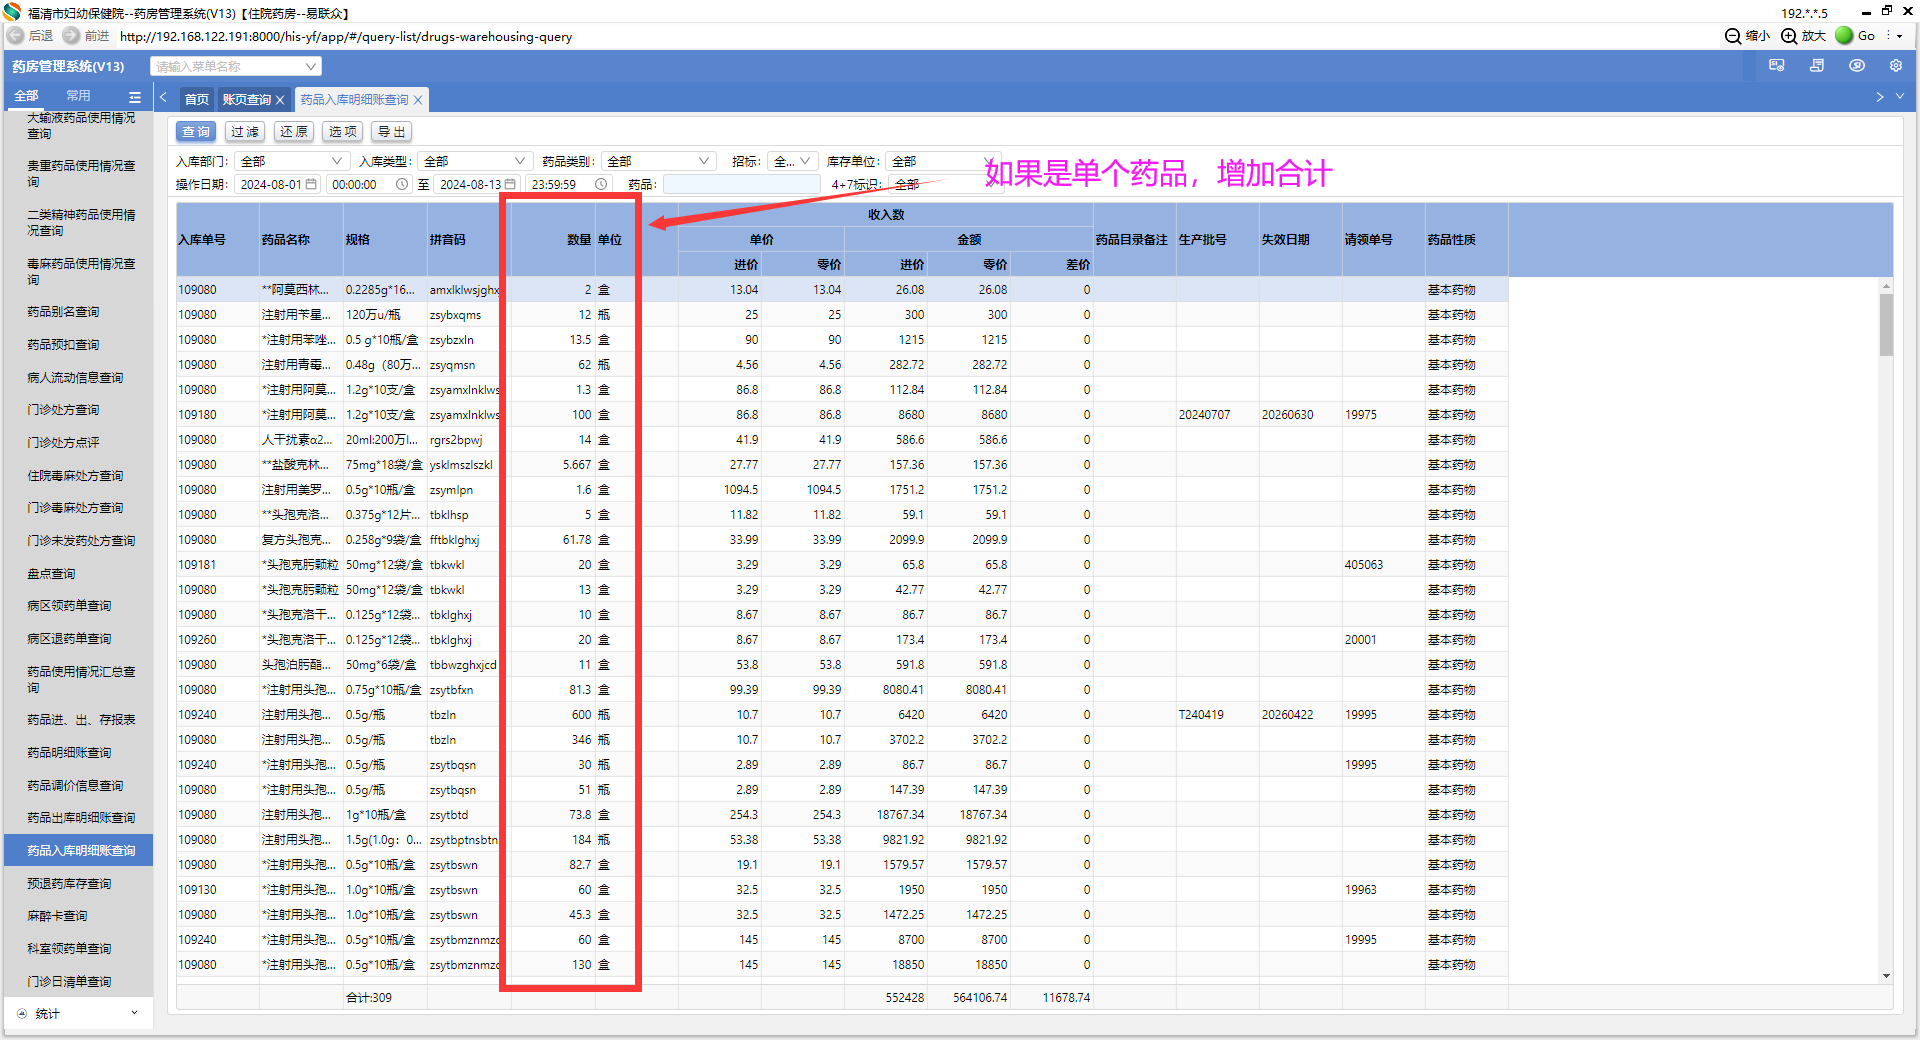Switch to the 首页 tab
The image size is (1920, 1040).
point(197,100)
